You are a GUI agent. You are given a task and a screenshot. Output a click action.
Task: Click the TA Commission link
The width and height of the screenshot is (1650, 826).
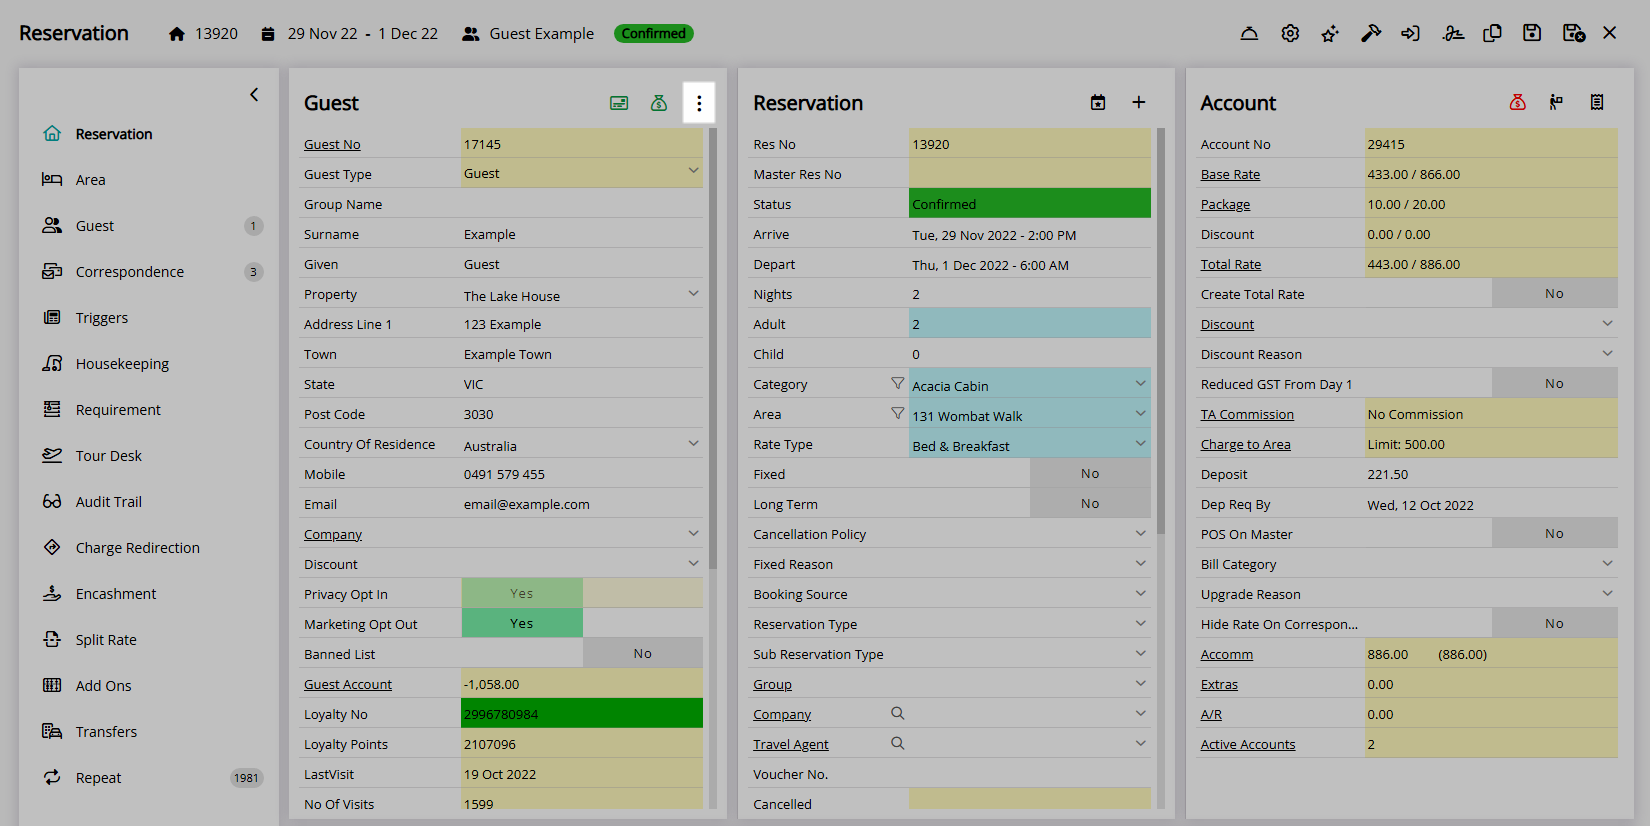tap(1247, 414)
